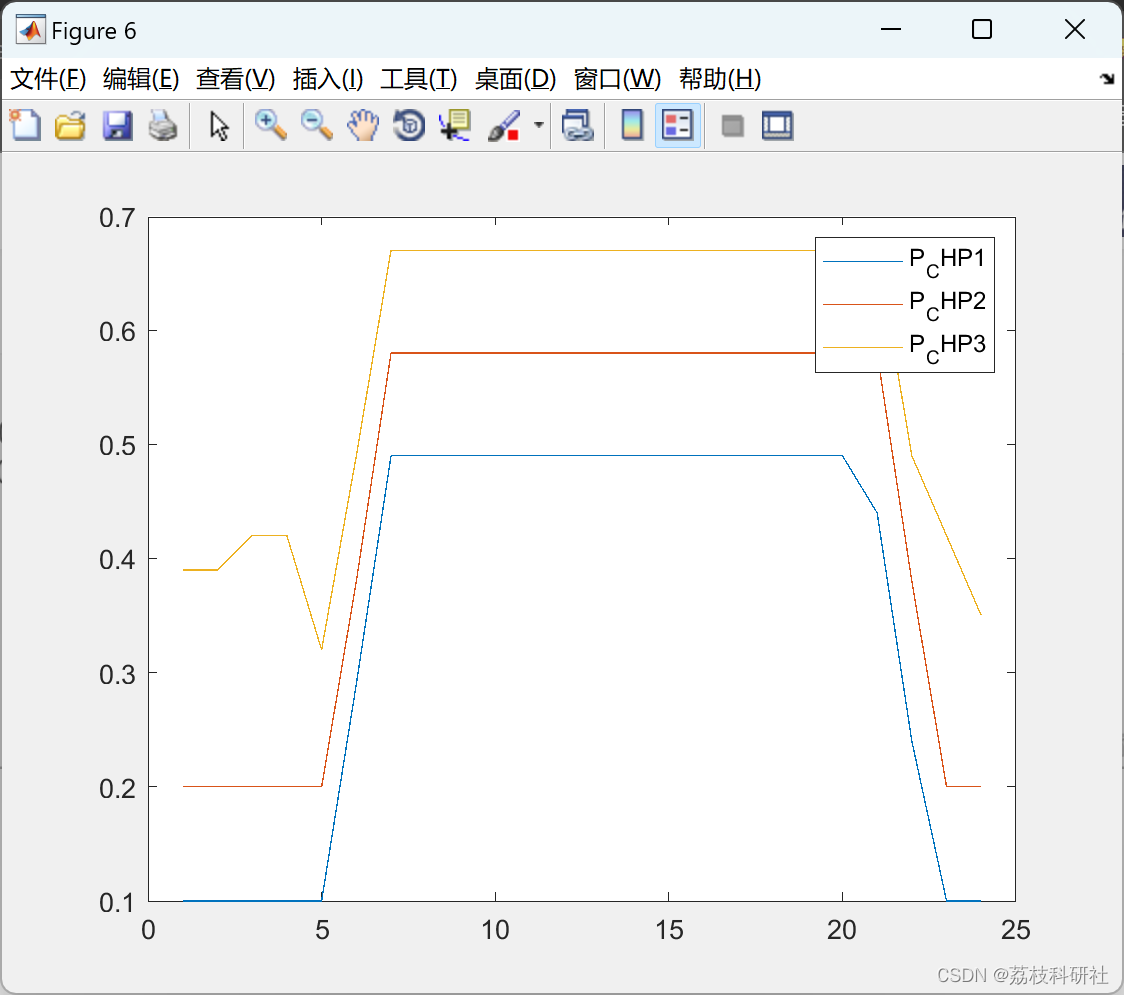
Task: Click the Link Plot button
Action: (x=578, y=125)
